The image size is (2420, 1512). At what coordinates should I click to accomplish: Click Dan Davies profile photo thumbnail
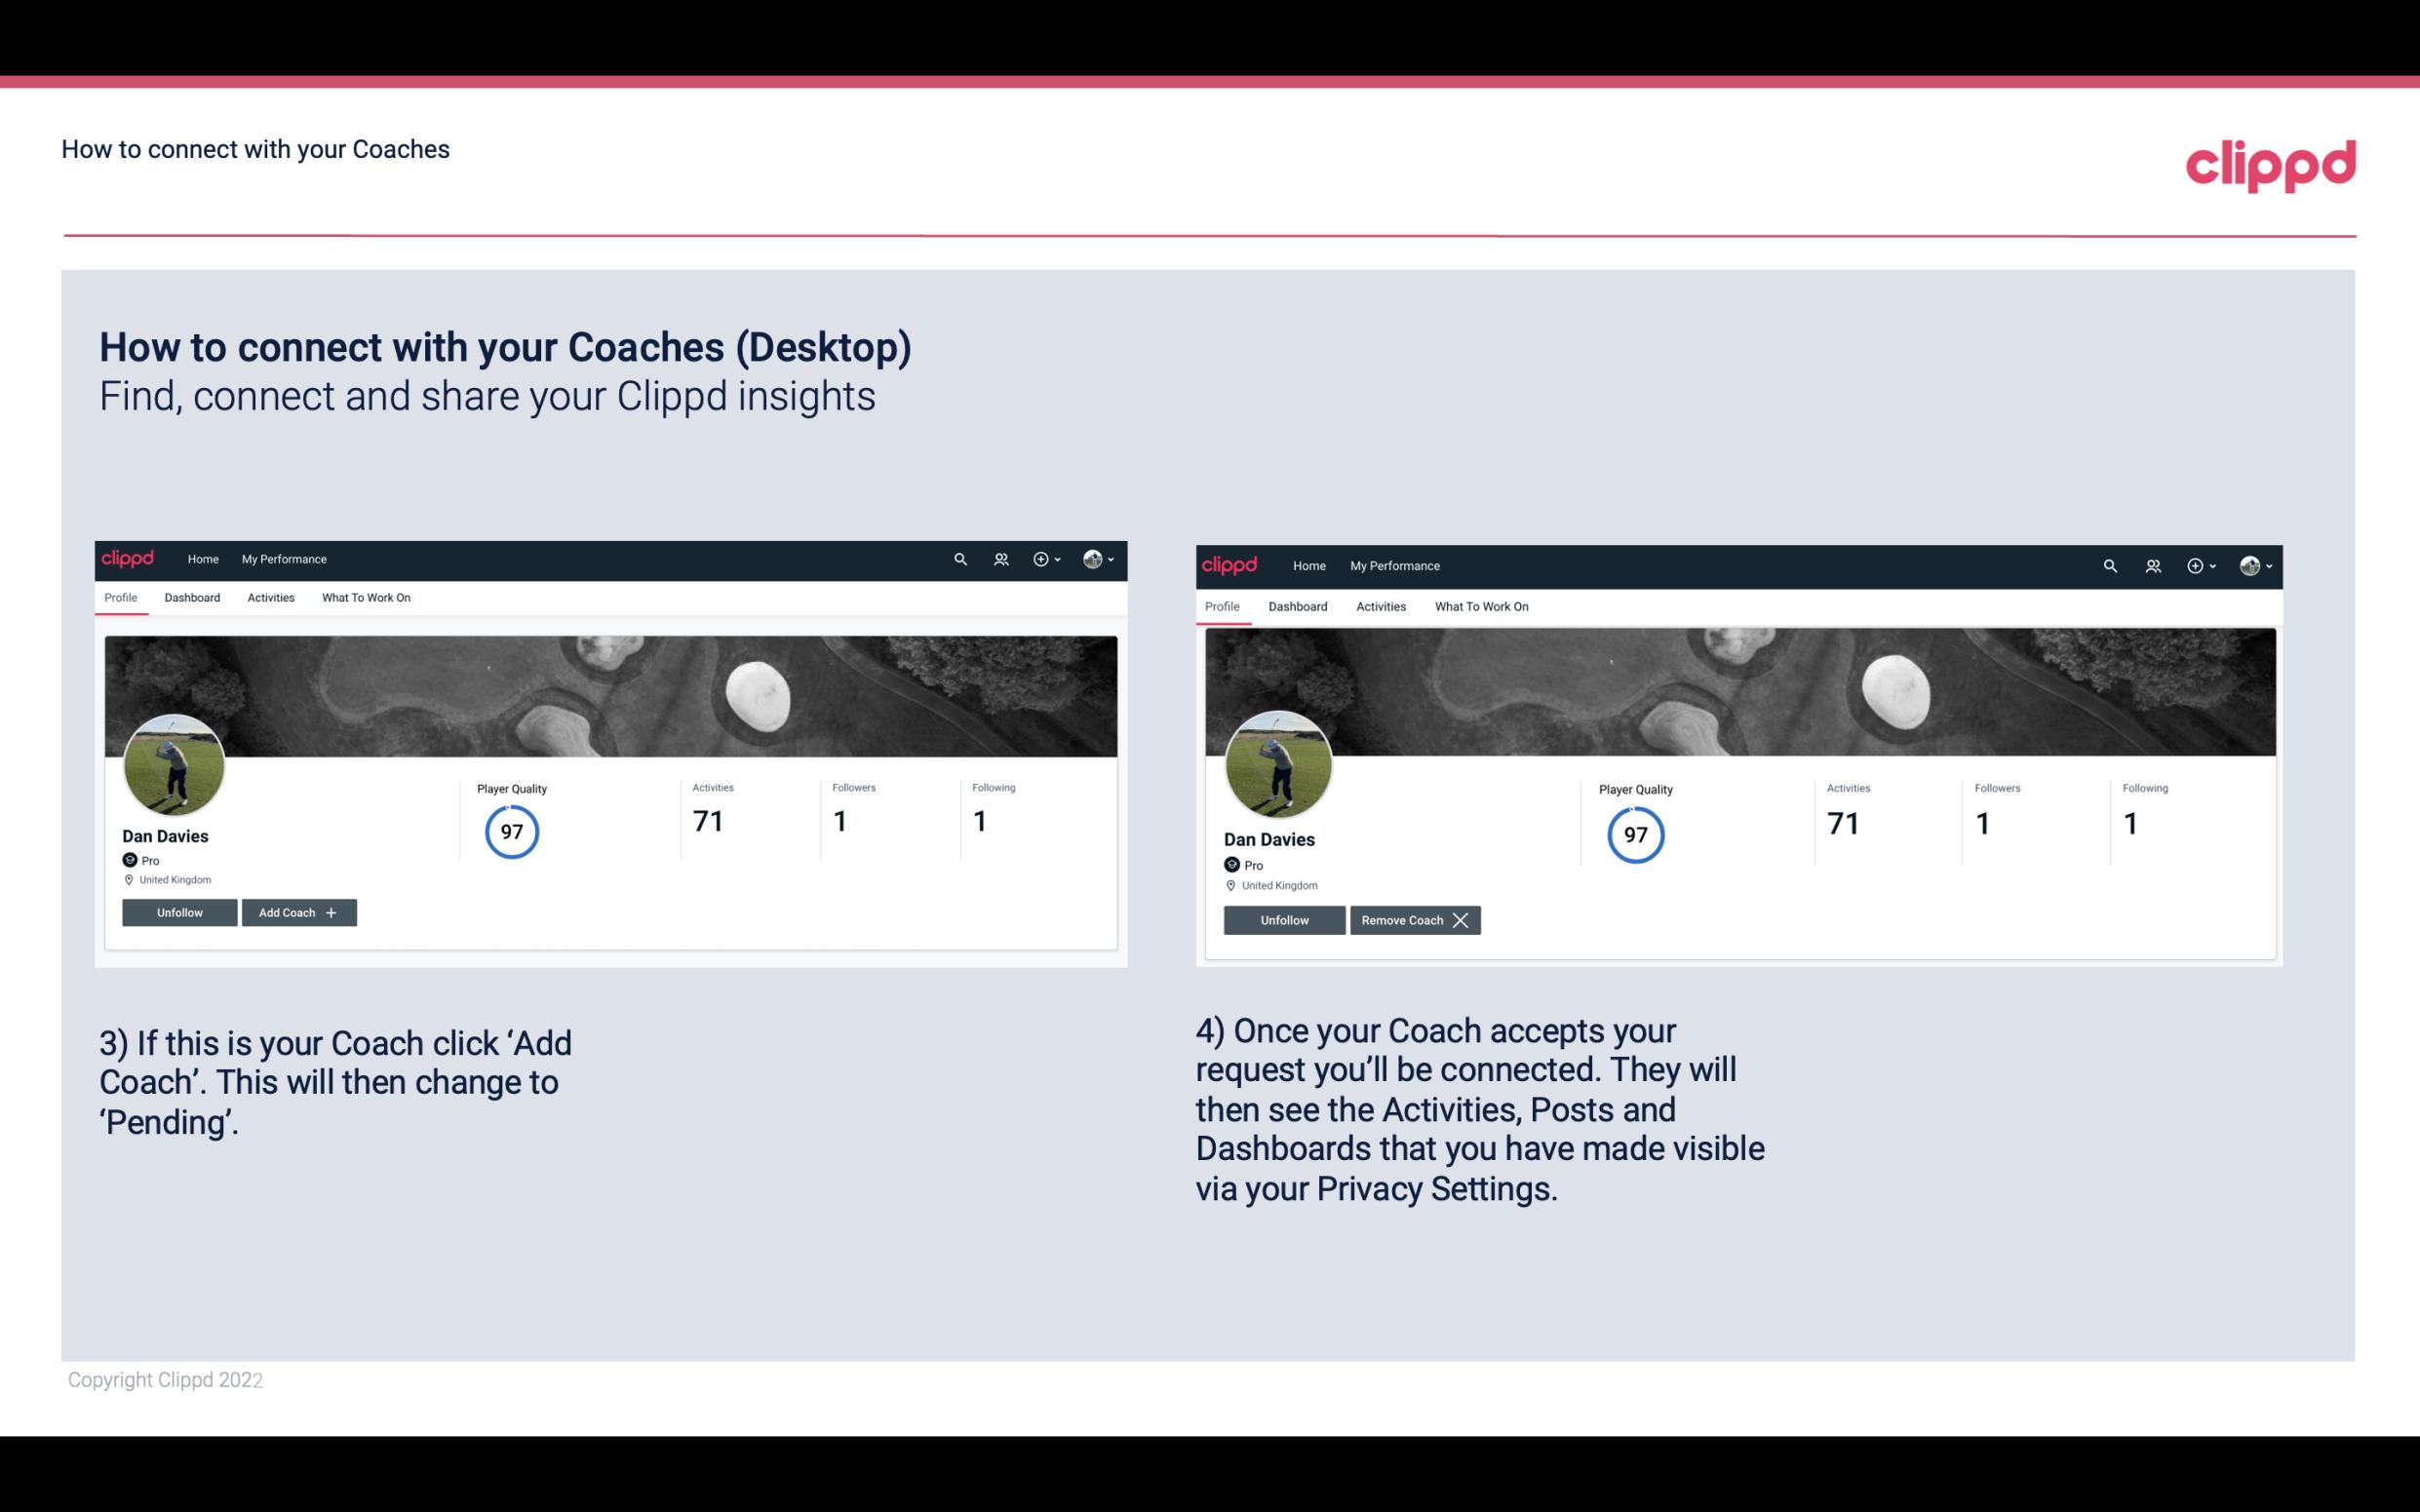click(175, 763)
